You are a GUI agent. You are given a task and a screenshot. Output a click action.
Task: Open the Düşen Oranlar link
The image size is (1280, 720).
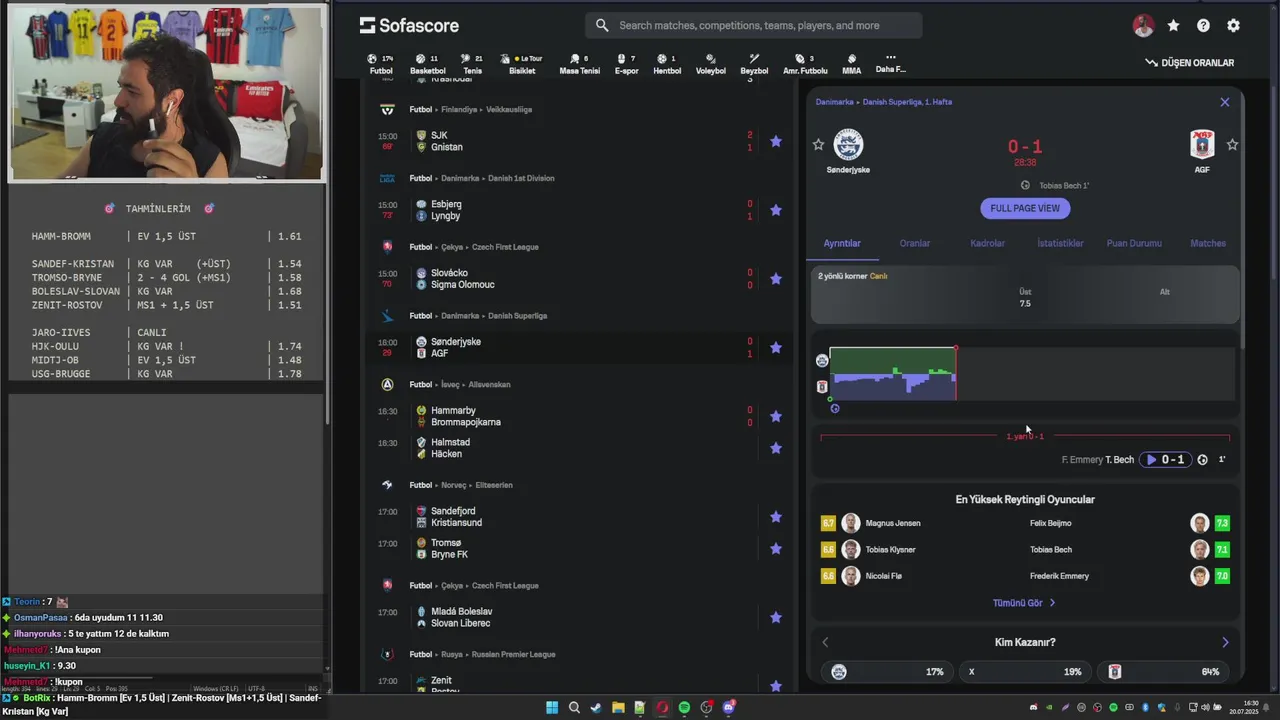click(x=1190, y=63)
